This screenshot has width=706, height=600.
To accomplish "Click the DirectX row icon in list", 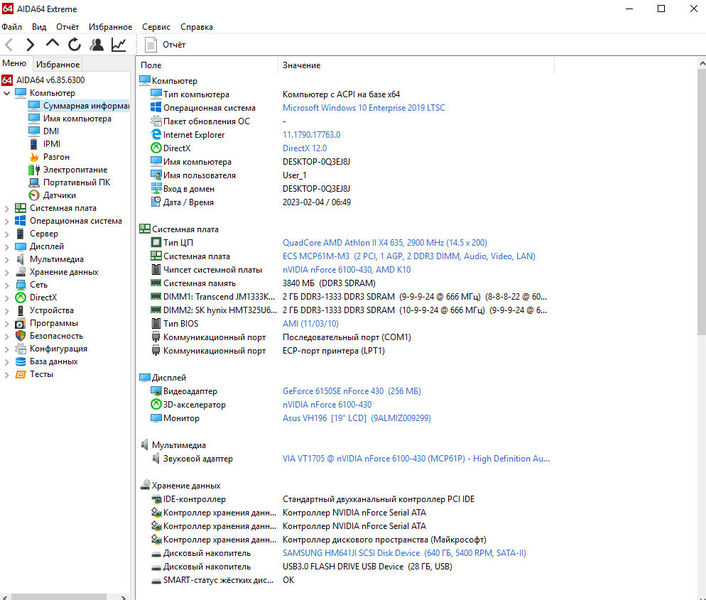I will 156,148.
